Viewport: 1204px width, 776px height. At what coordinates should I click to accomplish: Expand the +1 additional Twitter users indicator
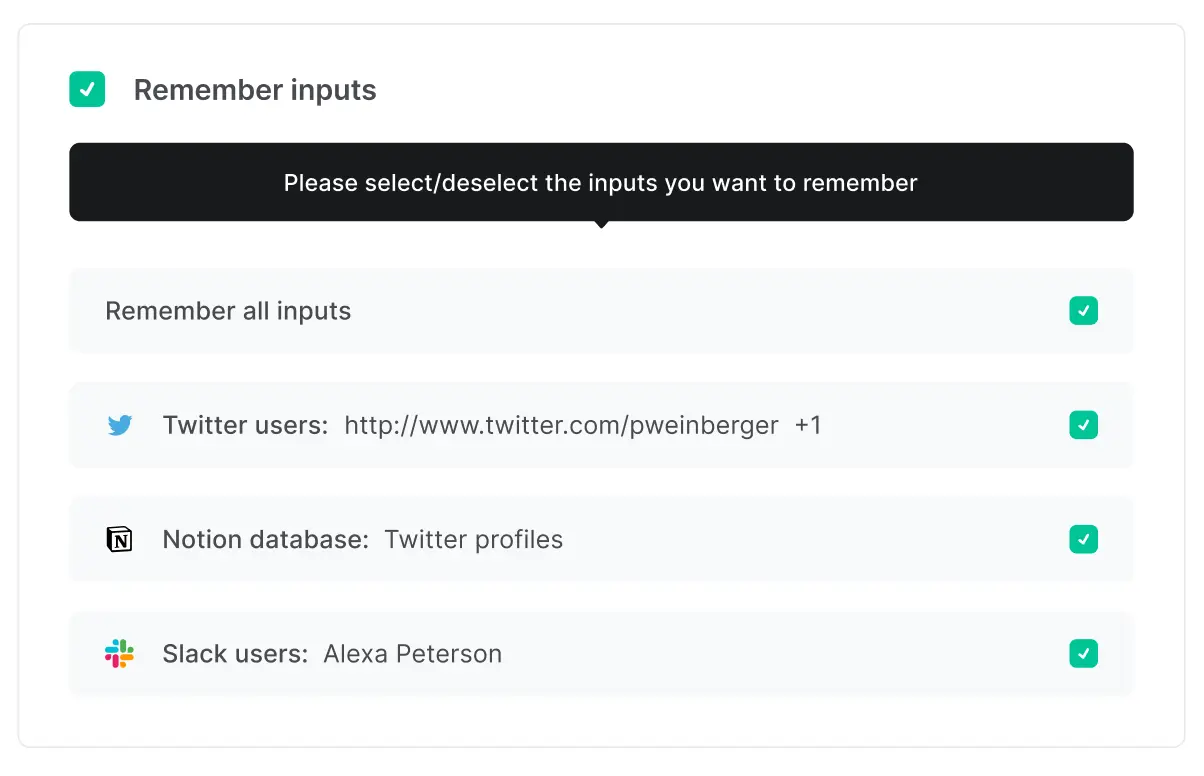[x=808, y=426]
